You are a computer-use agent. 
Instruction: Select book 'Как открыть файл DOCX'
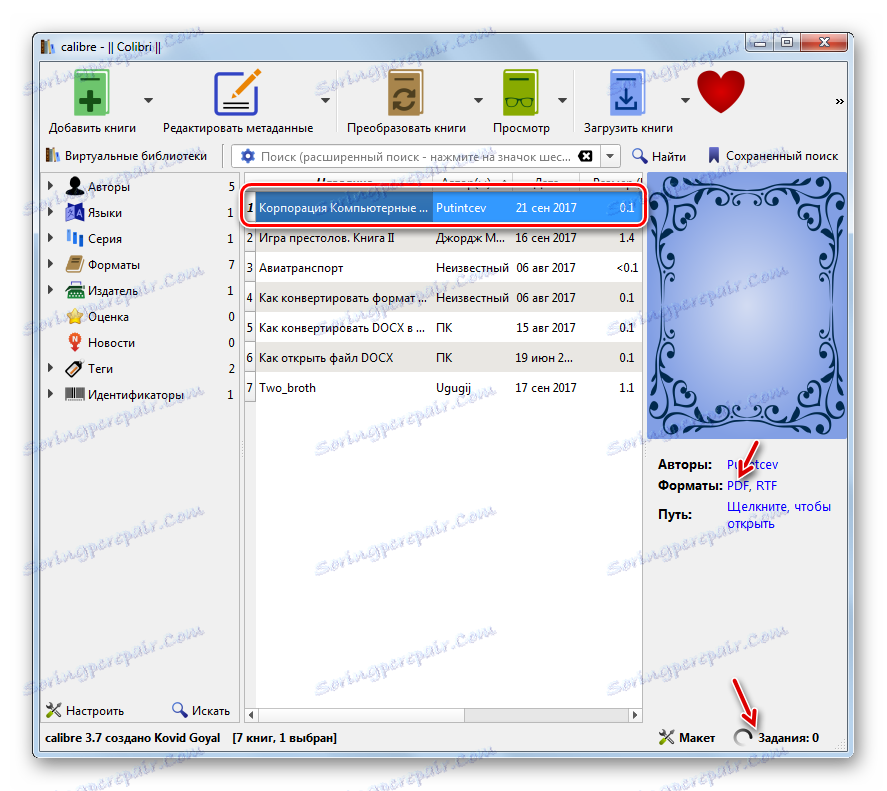click(326, 358)
